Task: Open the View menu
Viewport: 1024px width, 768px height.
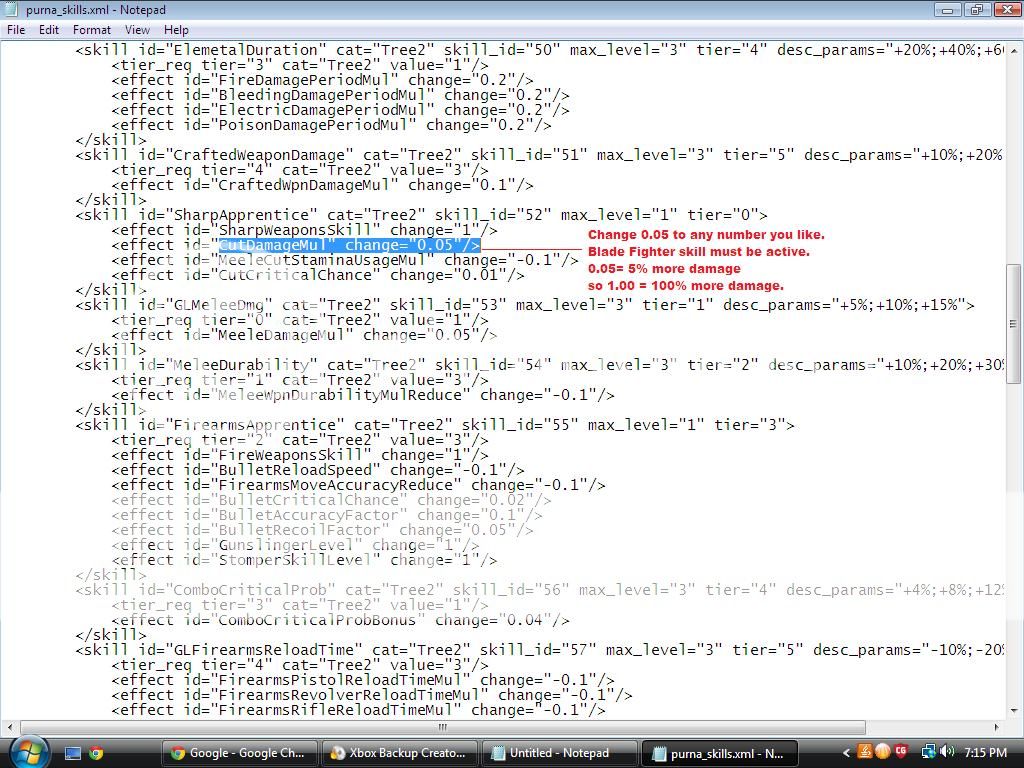Action: [137, 30]
